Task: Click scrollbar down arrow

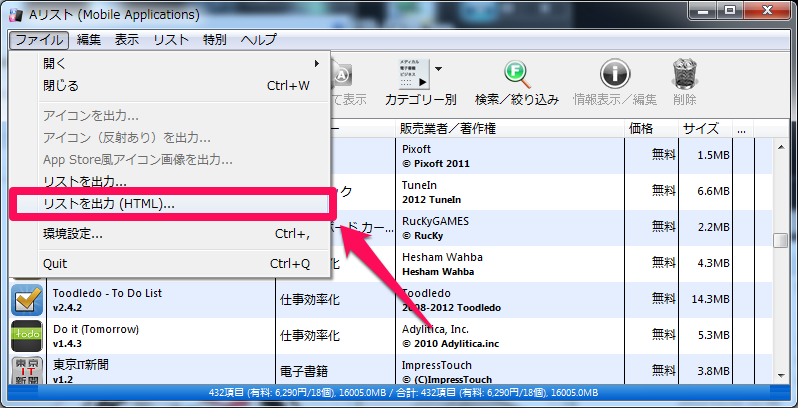Action: (x=780, y=376)
